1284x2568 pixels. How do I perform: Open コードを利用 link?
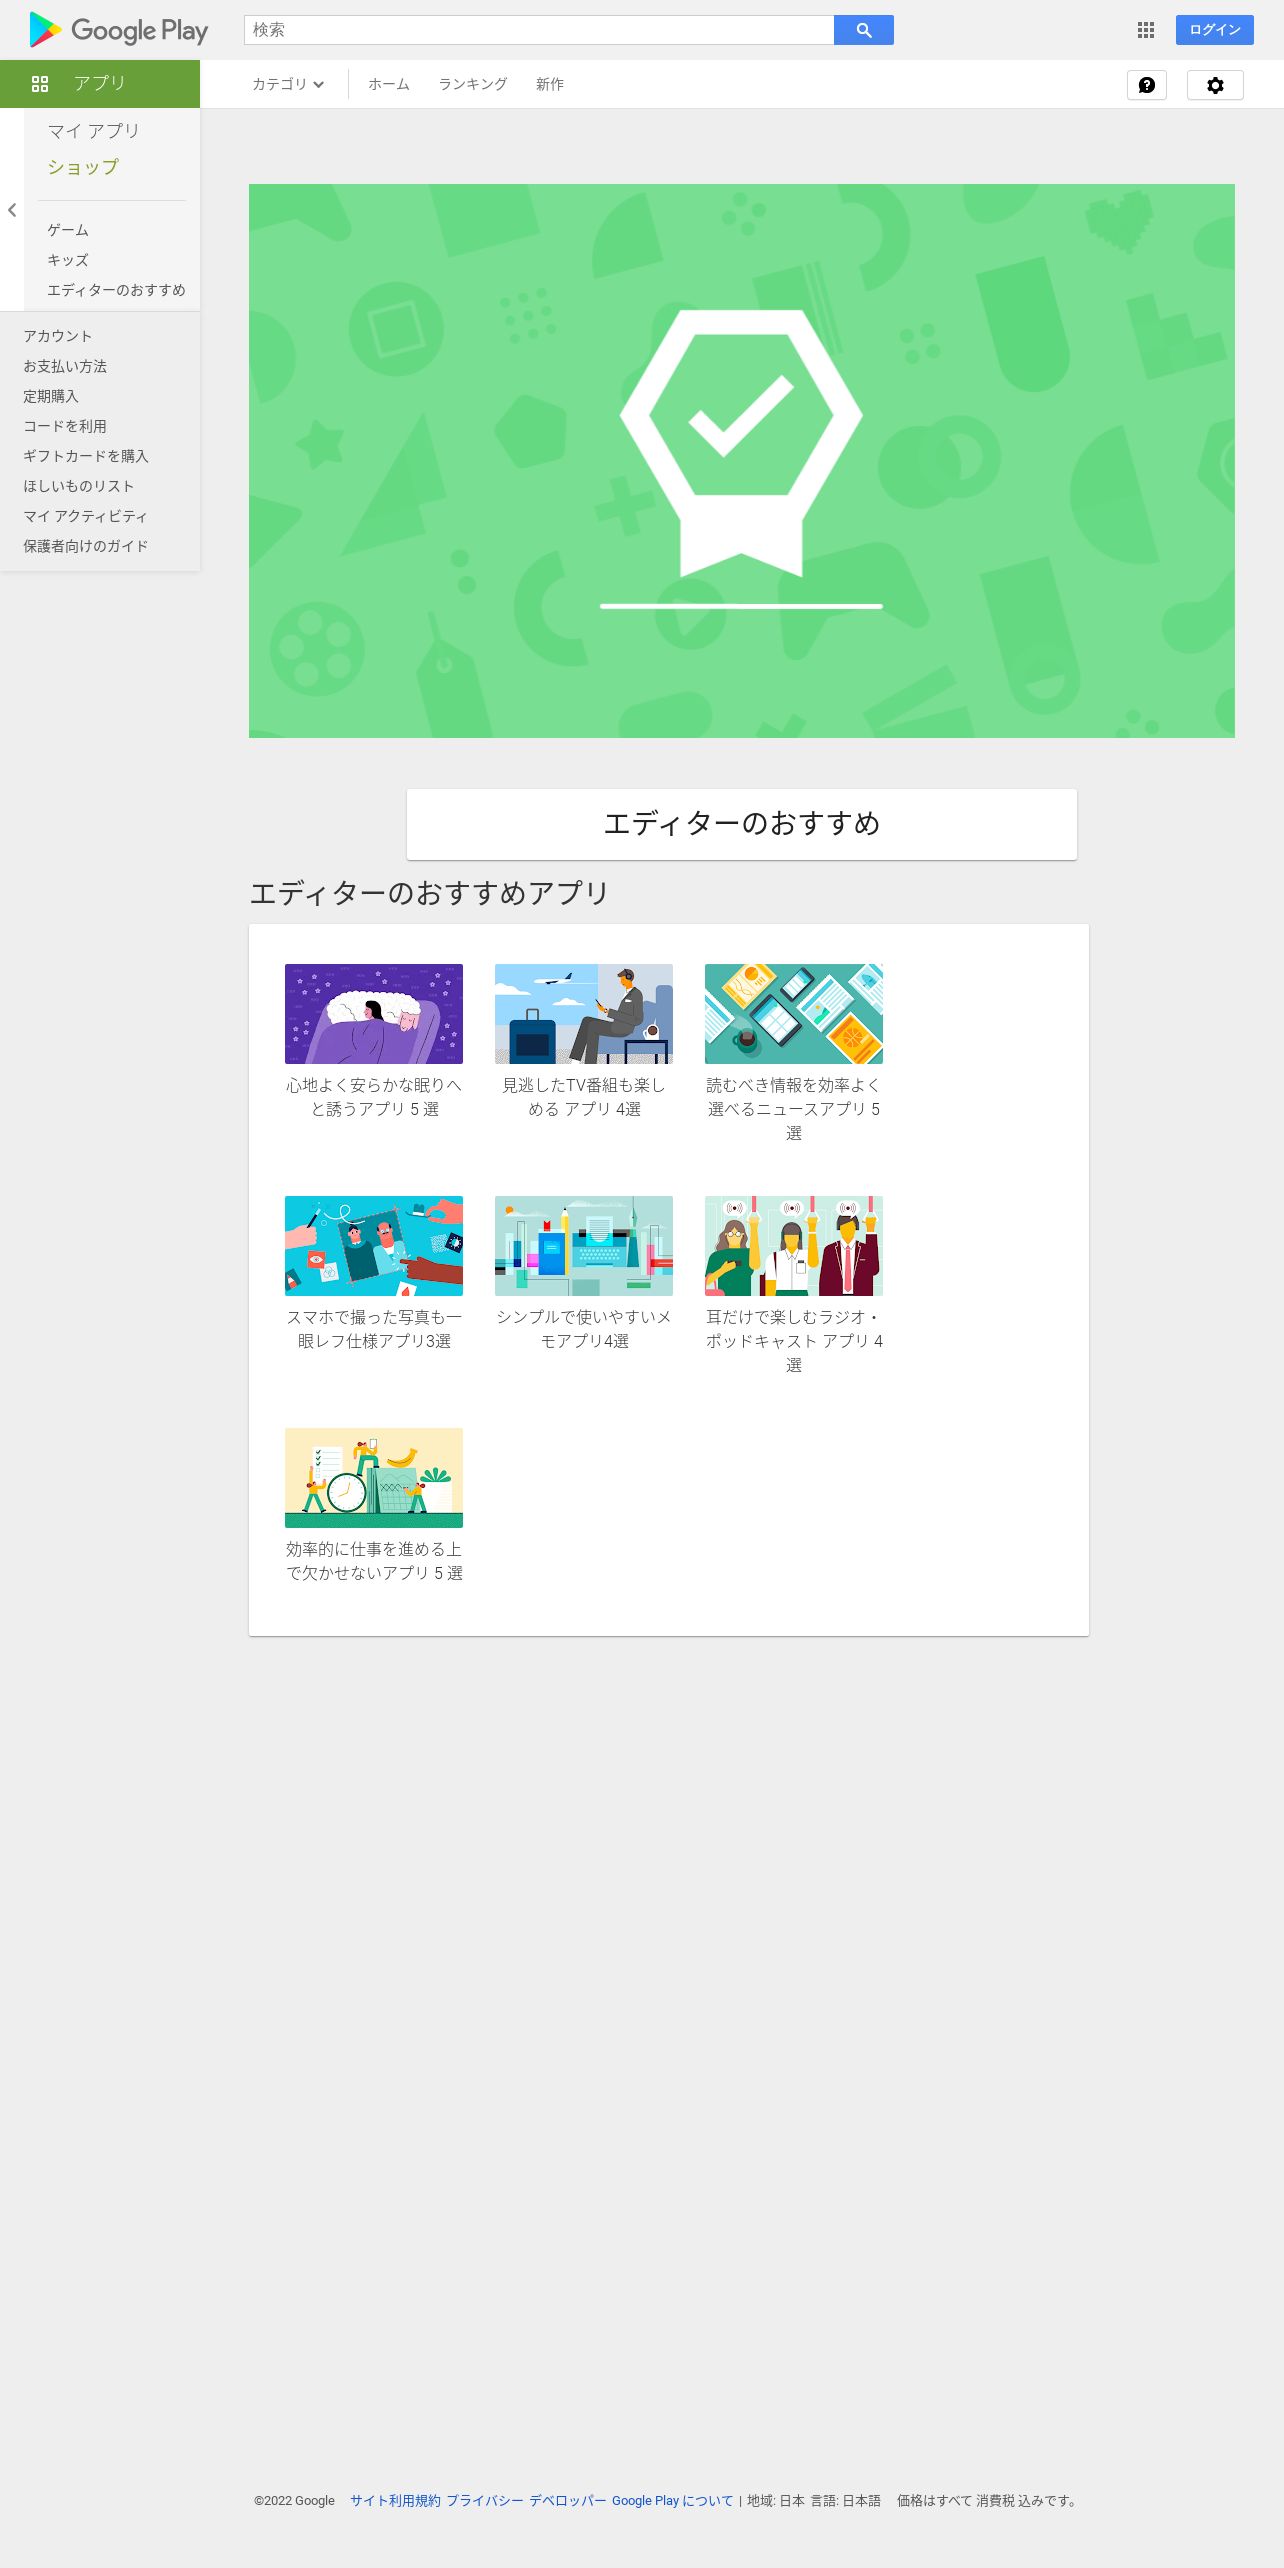tap(65, 426)
